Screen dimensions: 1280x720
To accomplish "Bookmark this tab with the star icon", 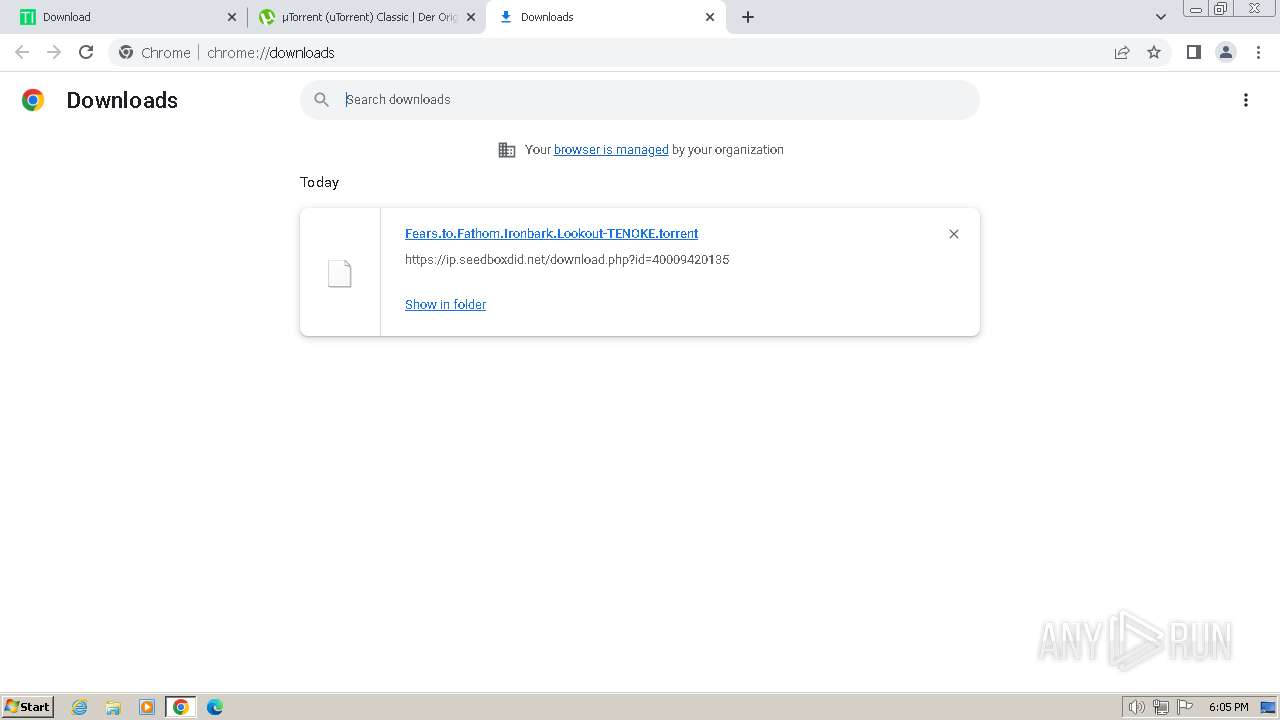I will tap(1154, 52).
